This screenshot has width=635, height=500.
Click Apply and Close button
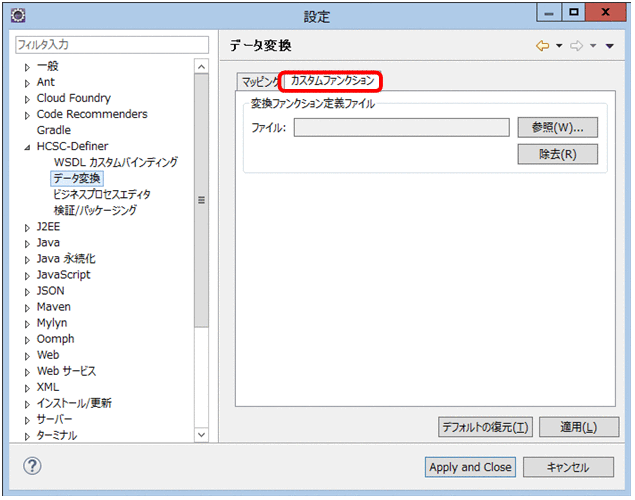(470, 467)
